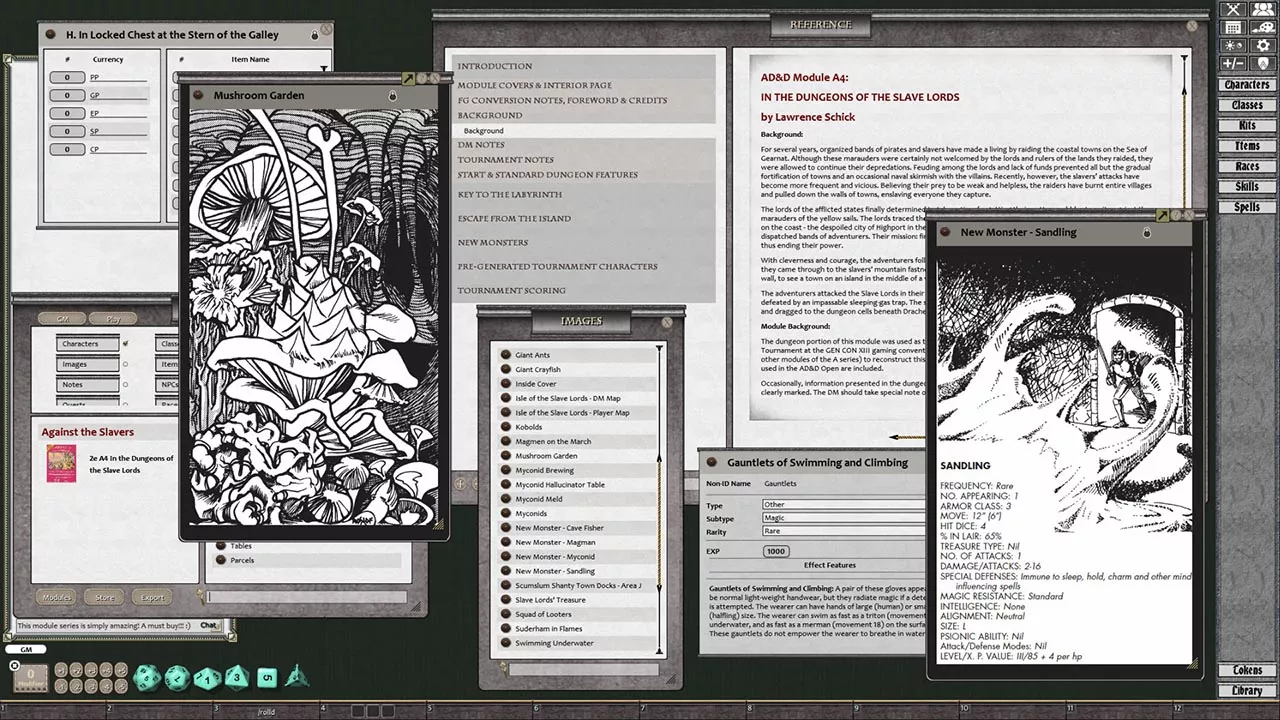
Task: Click the link icon beside Kobolds
Action: (506, 427)
